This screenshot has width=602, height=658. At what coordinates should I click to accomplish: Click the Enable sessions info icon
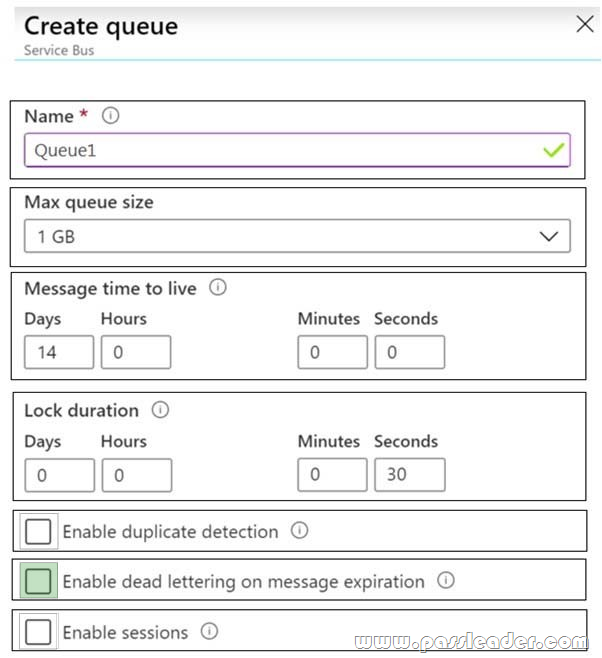point(209,631)
